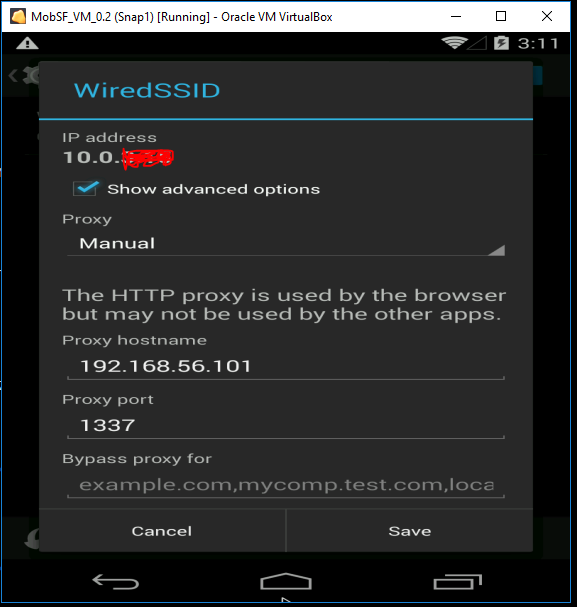This screenshot has width=577, height=607.
Task: Tap the Wi-Fi signal status icon
Action: (x=454, y=43)
